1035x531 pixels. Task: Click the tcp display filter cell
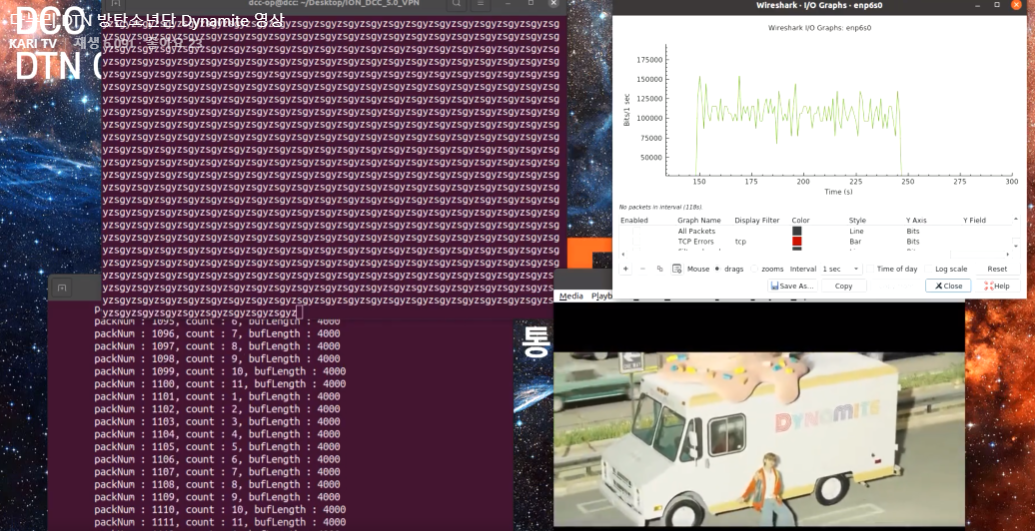click(740, 242)
